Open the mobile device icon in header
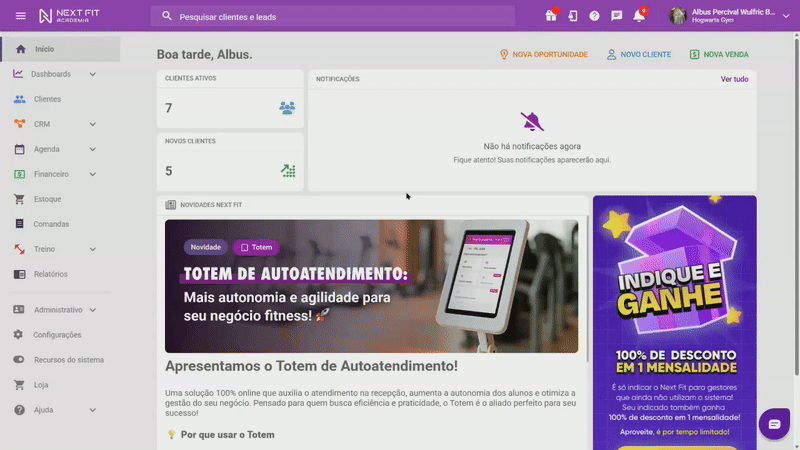Image resolution: width=800 pixels, height=450 pixels. pos(573,16)
